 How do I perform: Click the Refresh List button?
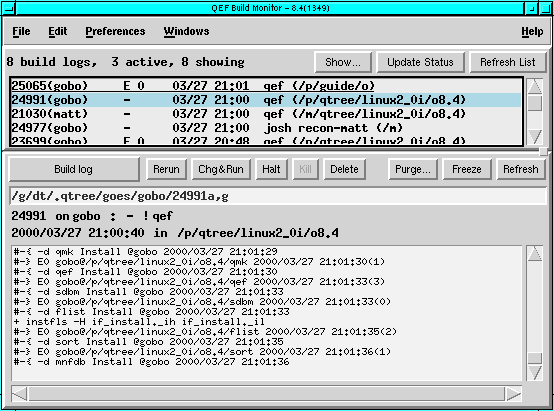pos(507,62)
